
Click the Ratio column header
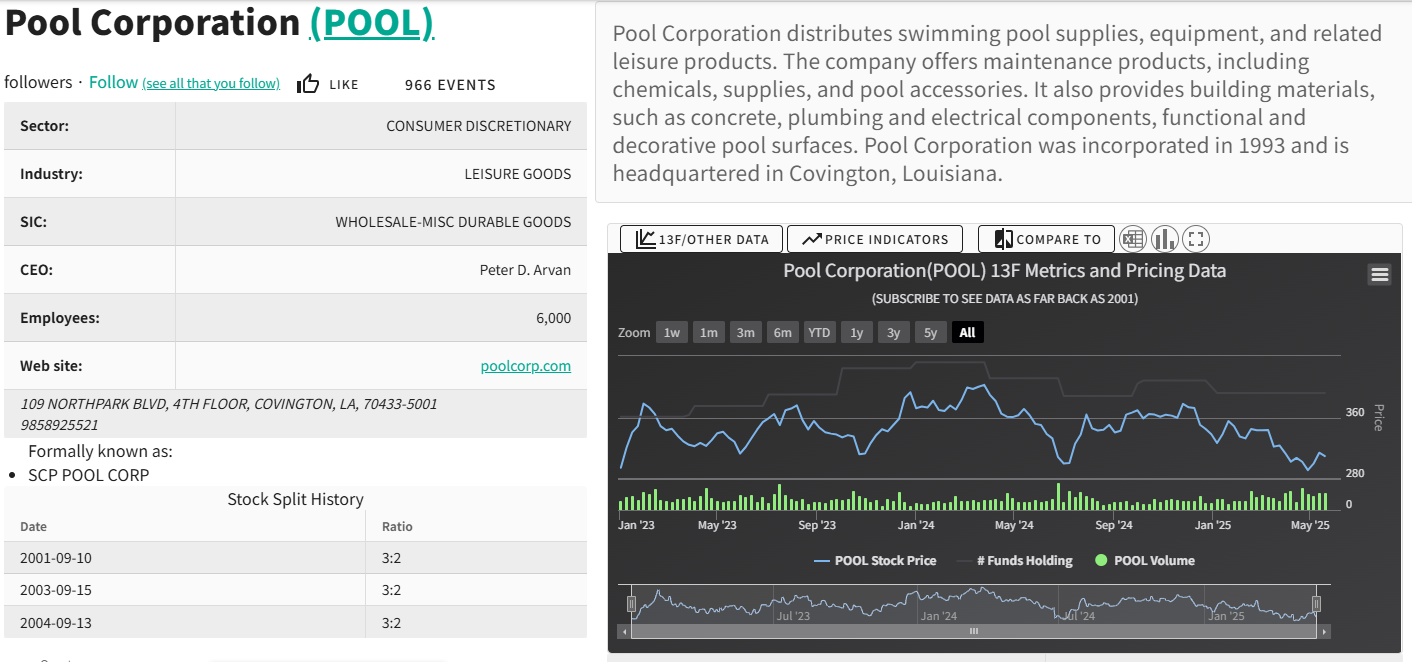(397, 527)
